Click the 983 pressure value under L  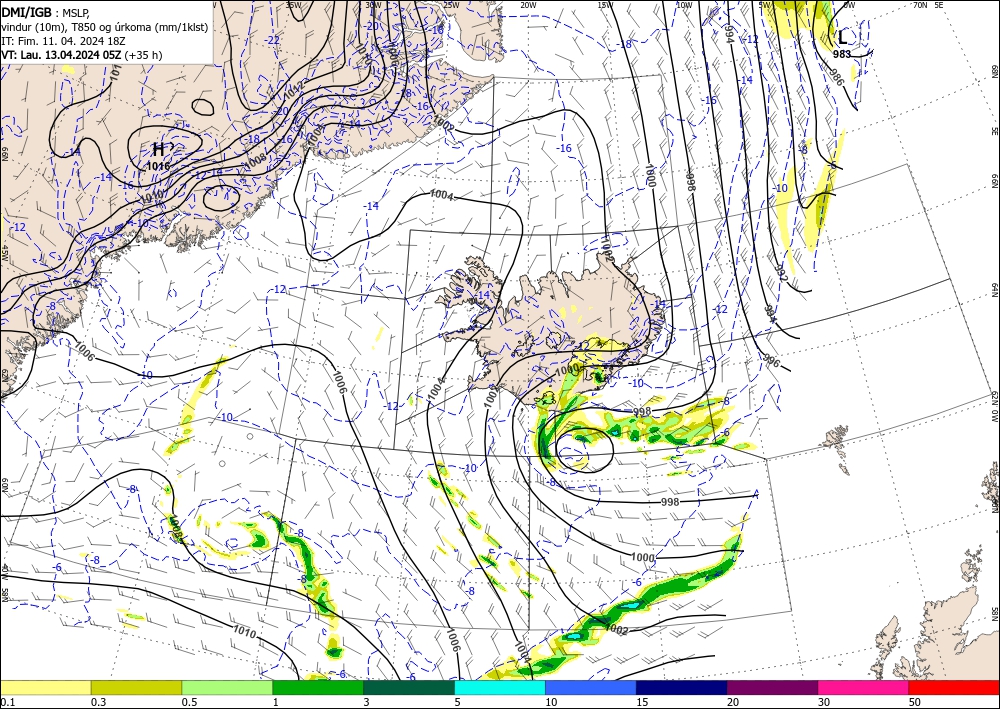(x=842, y=54)
